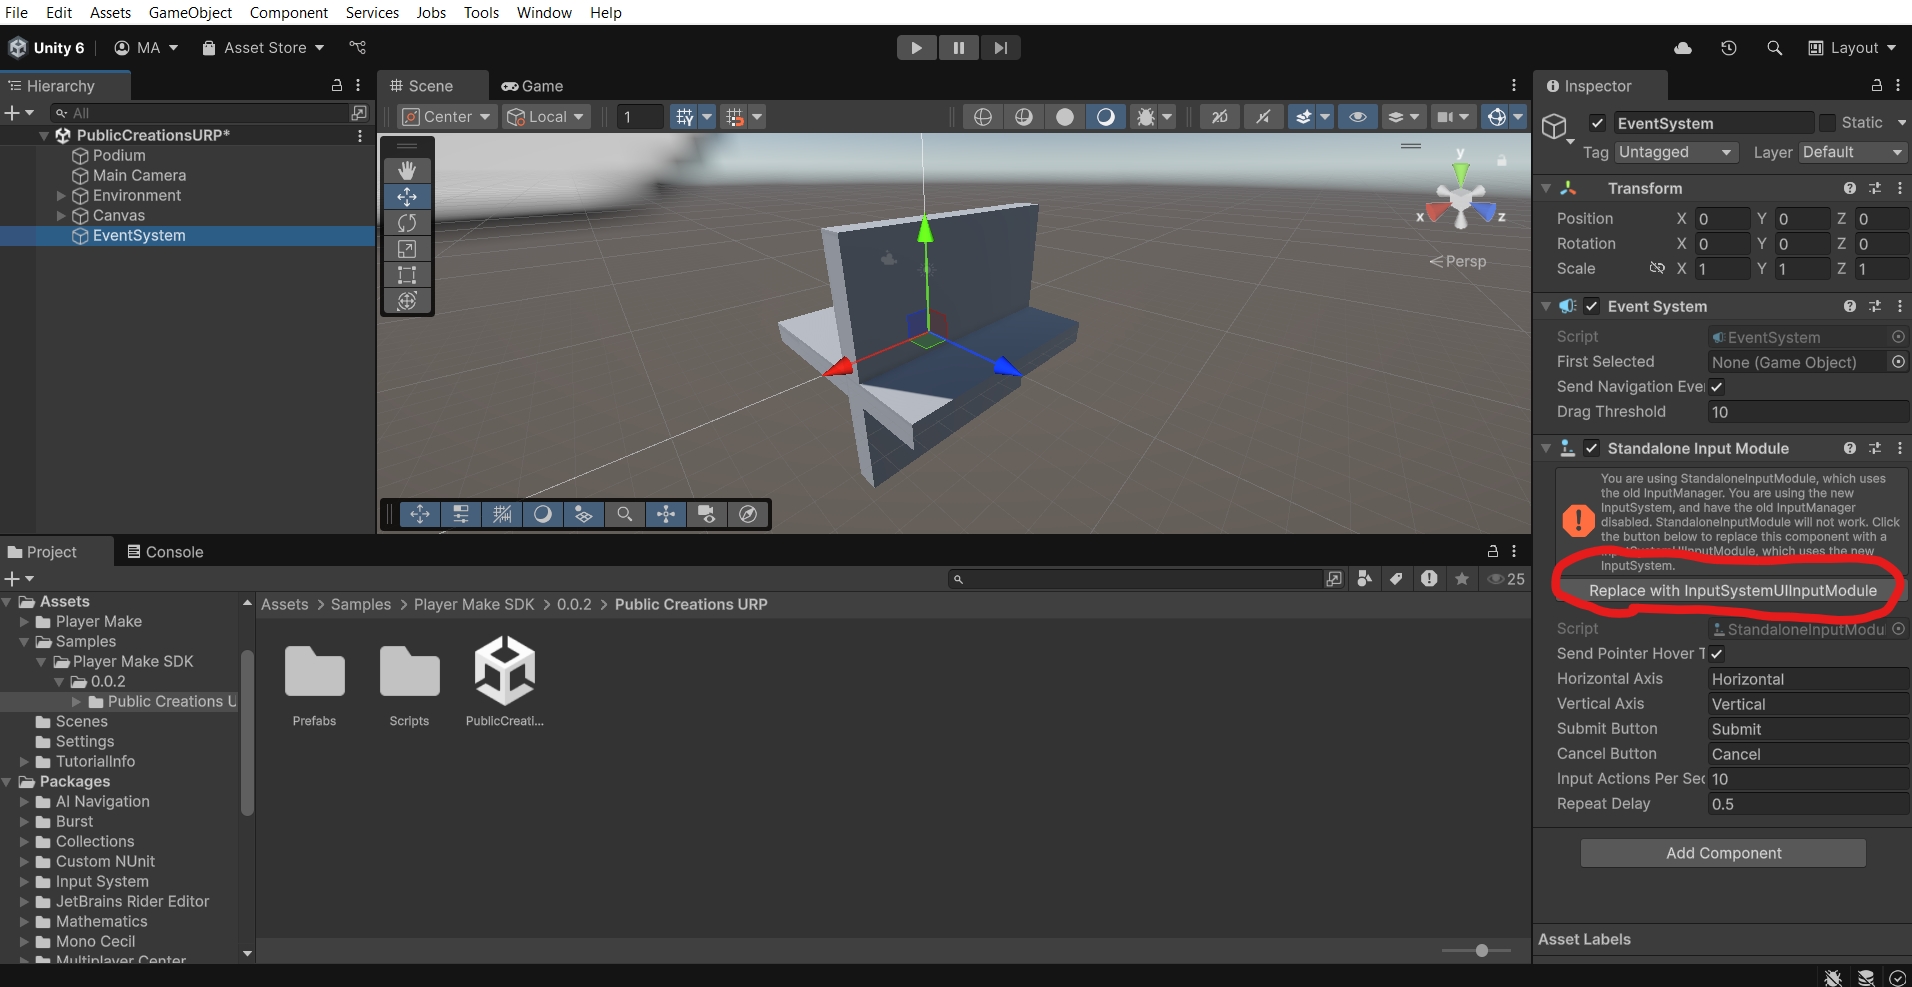Open the GameObject menu
This screenshot has height=987, width=1912.
tap(190, 12)
